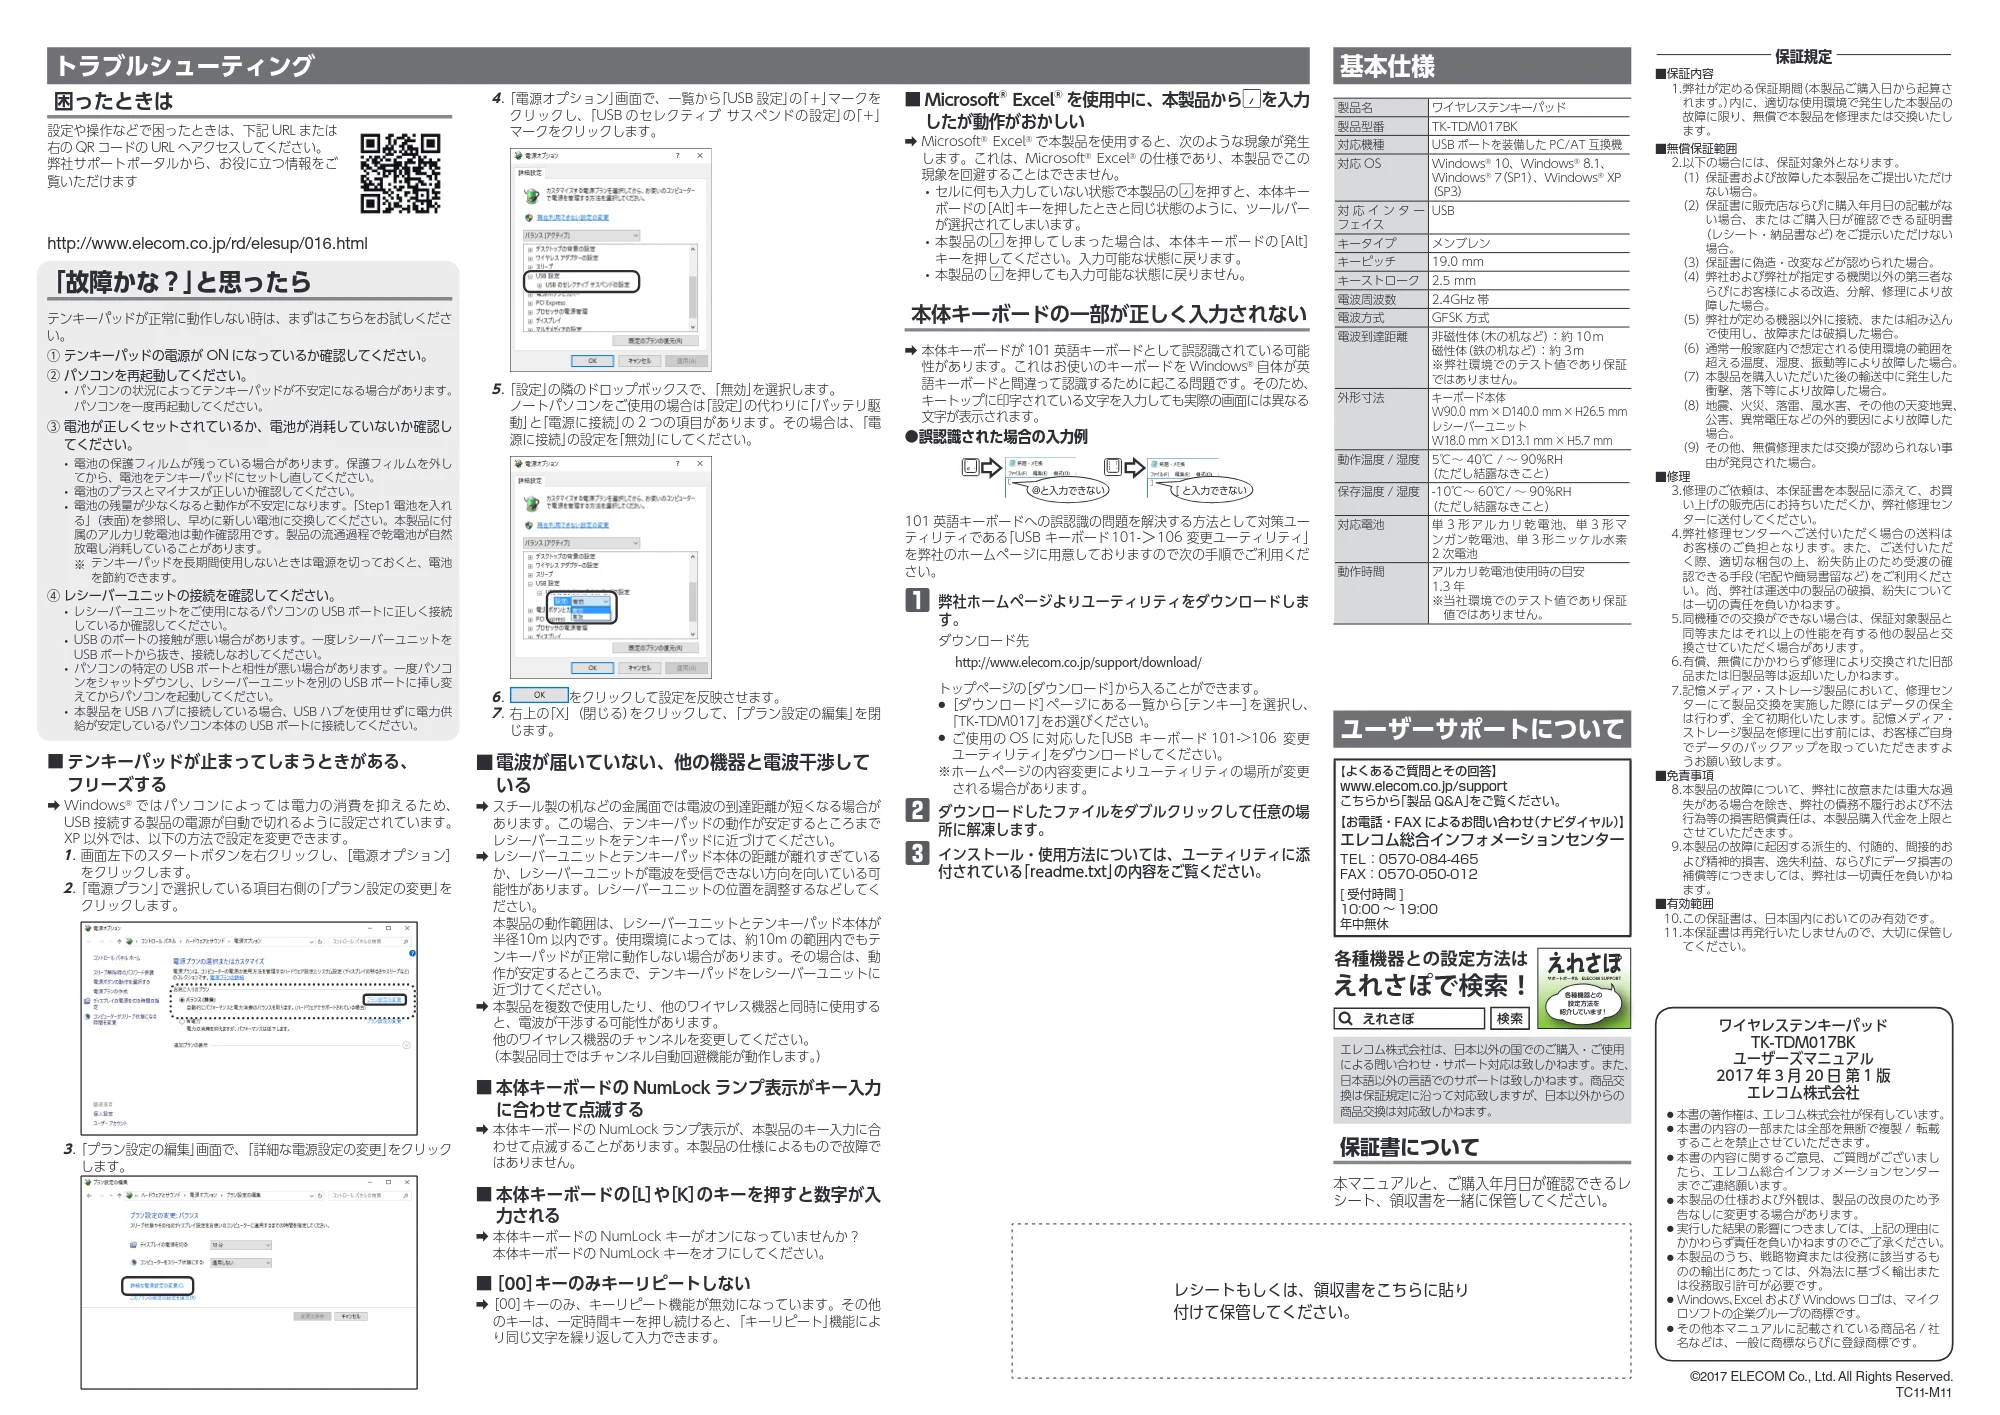
Task: Click the 保証規定 heading
Action: click(1803, 56)
